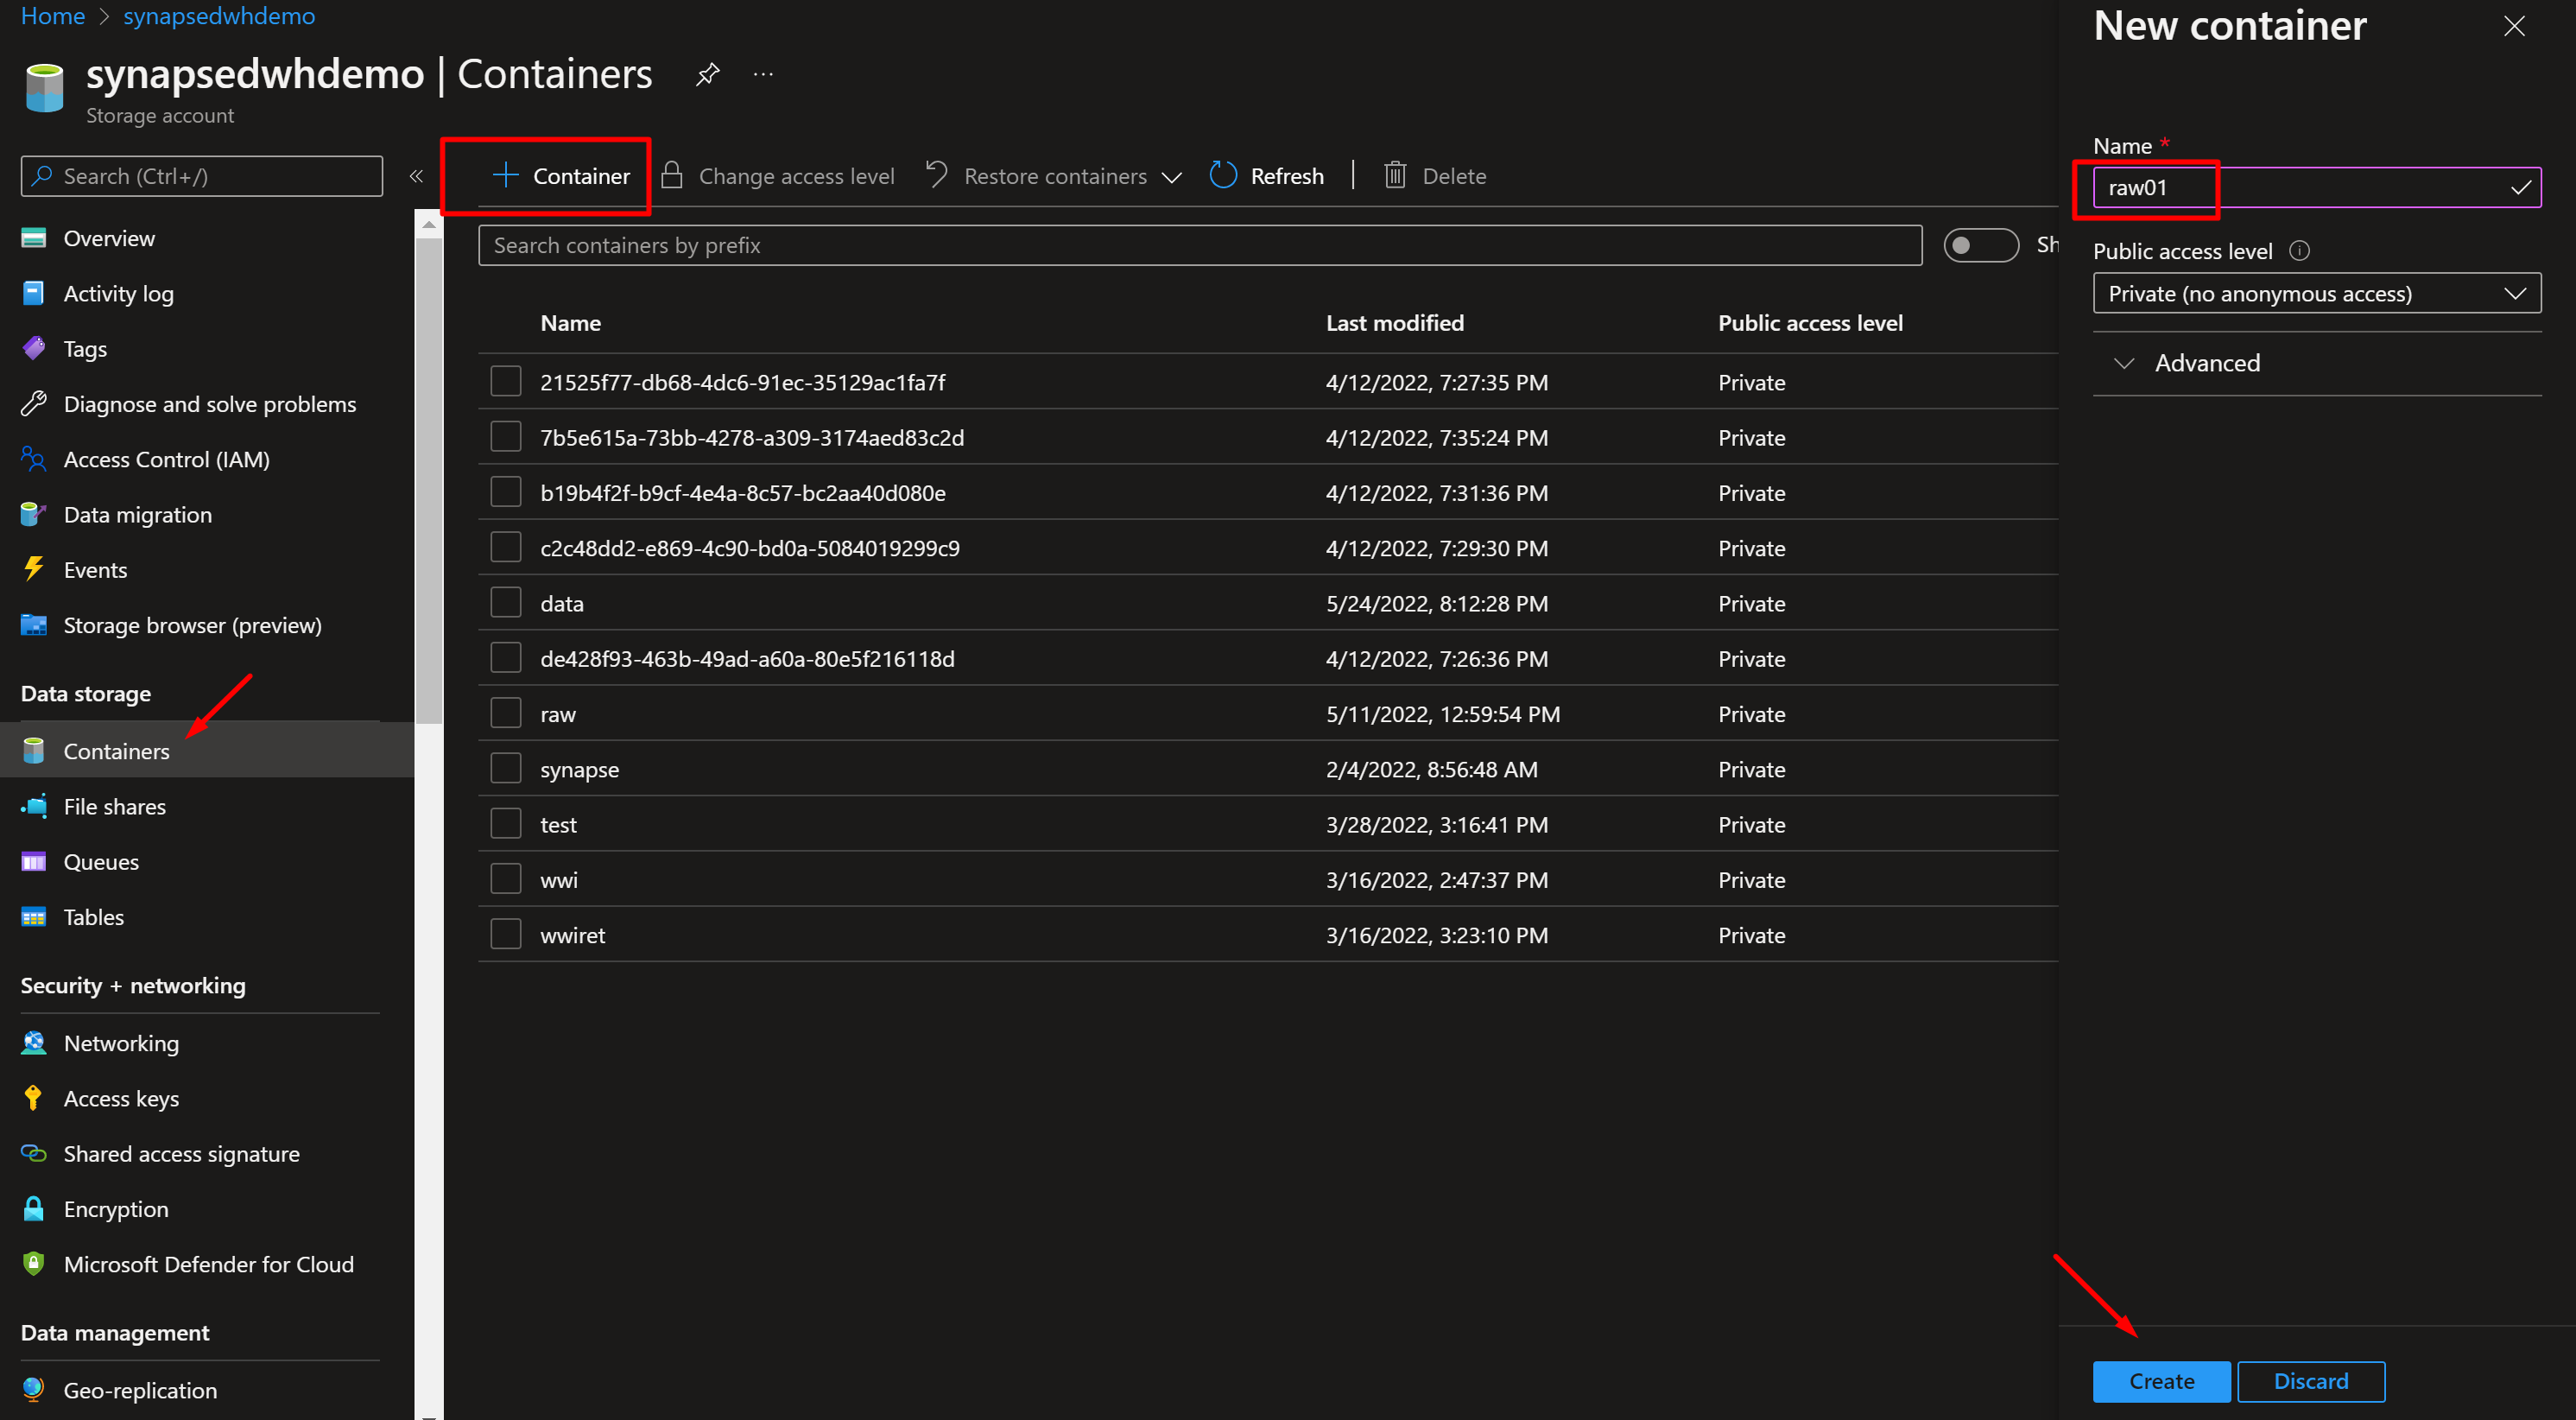Select the checkbox for synapse container
This screenshot has height=1420, width=2576.
[506, 769]
